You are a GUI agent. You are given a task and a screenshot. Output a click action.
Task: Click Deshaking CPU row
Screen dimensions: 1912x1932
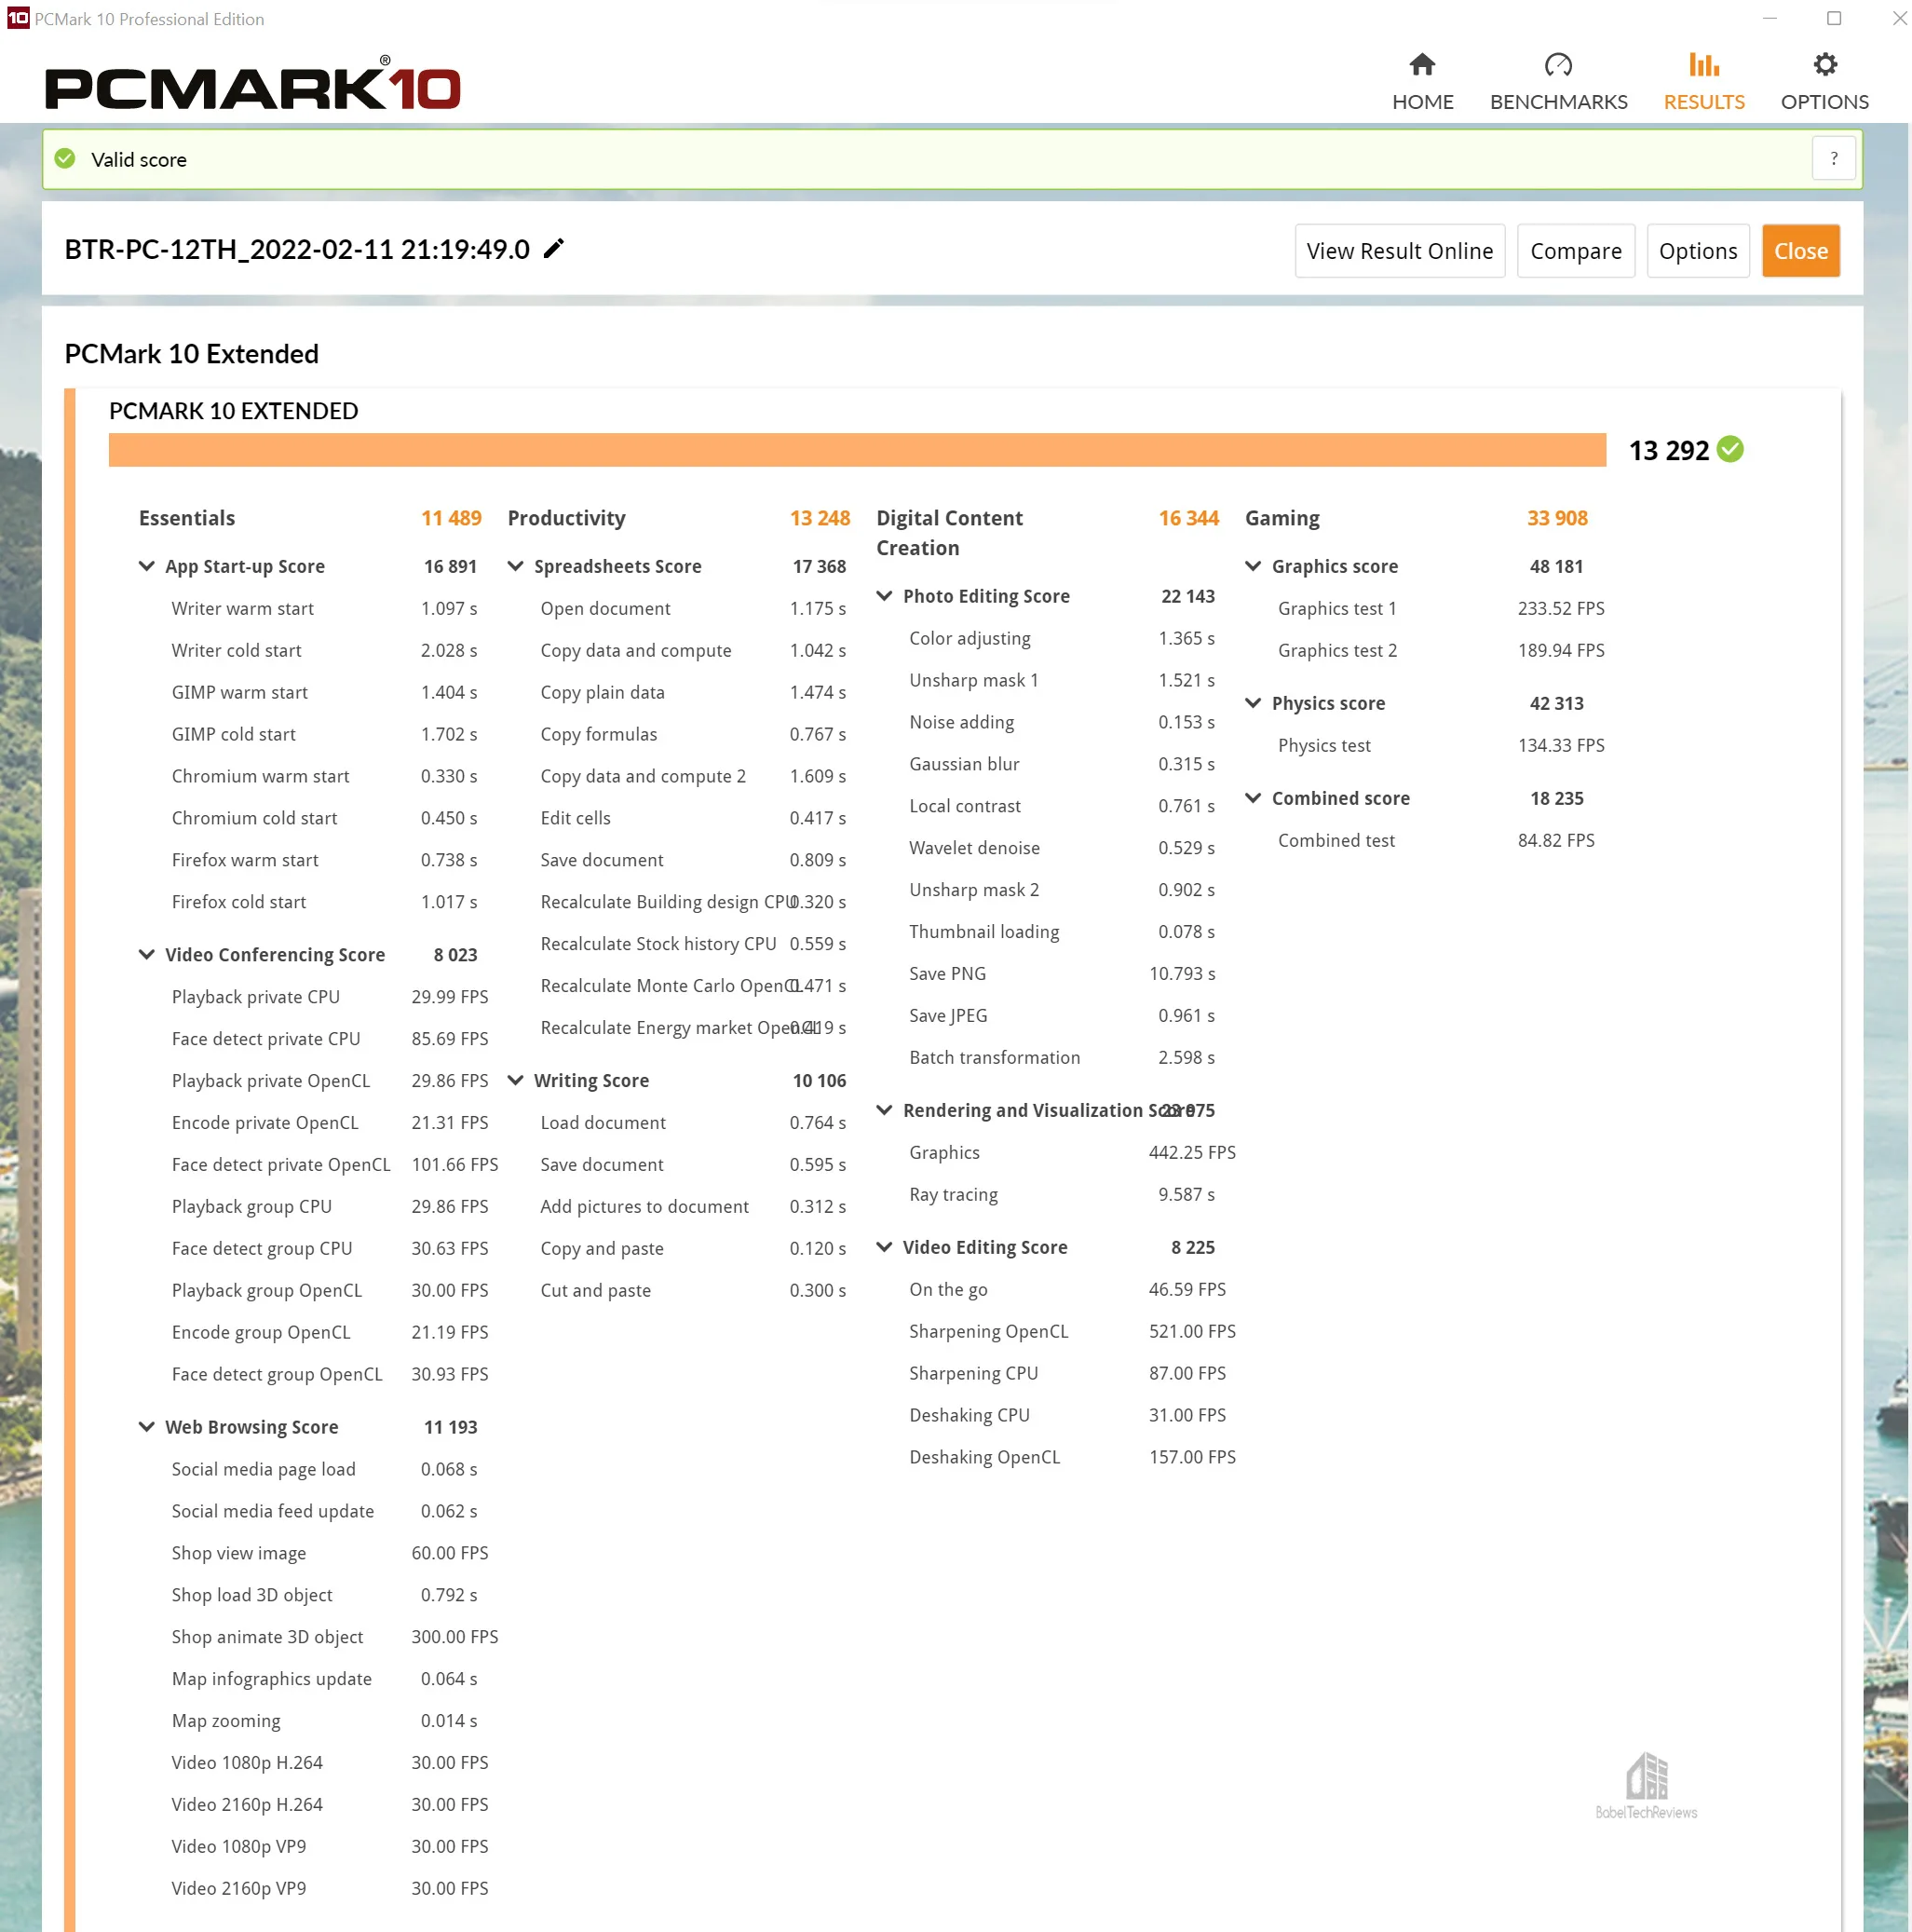[1067, 1416]
